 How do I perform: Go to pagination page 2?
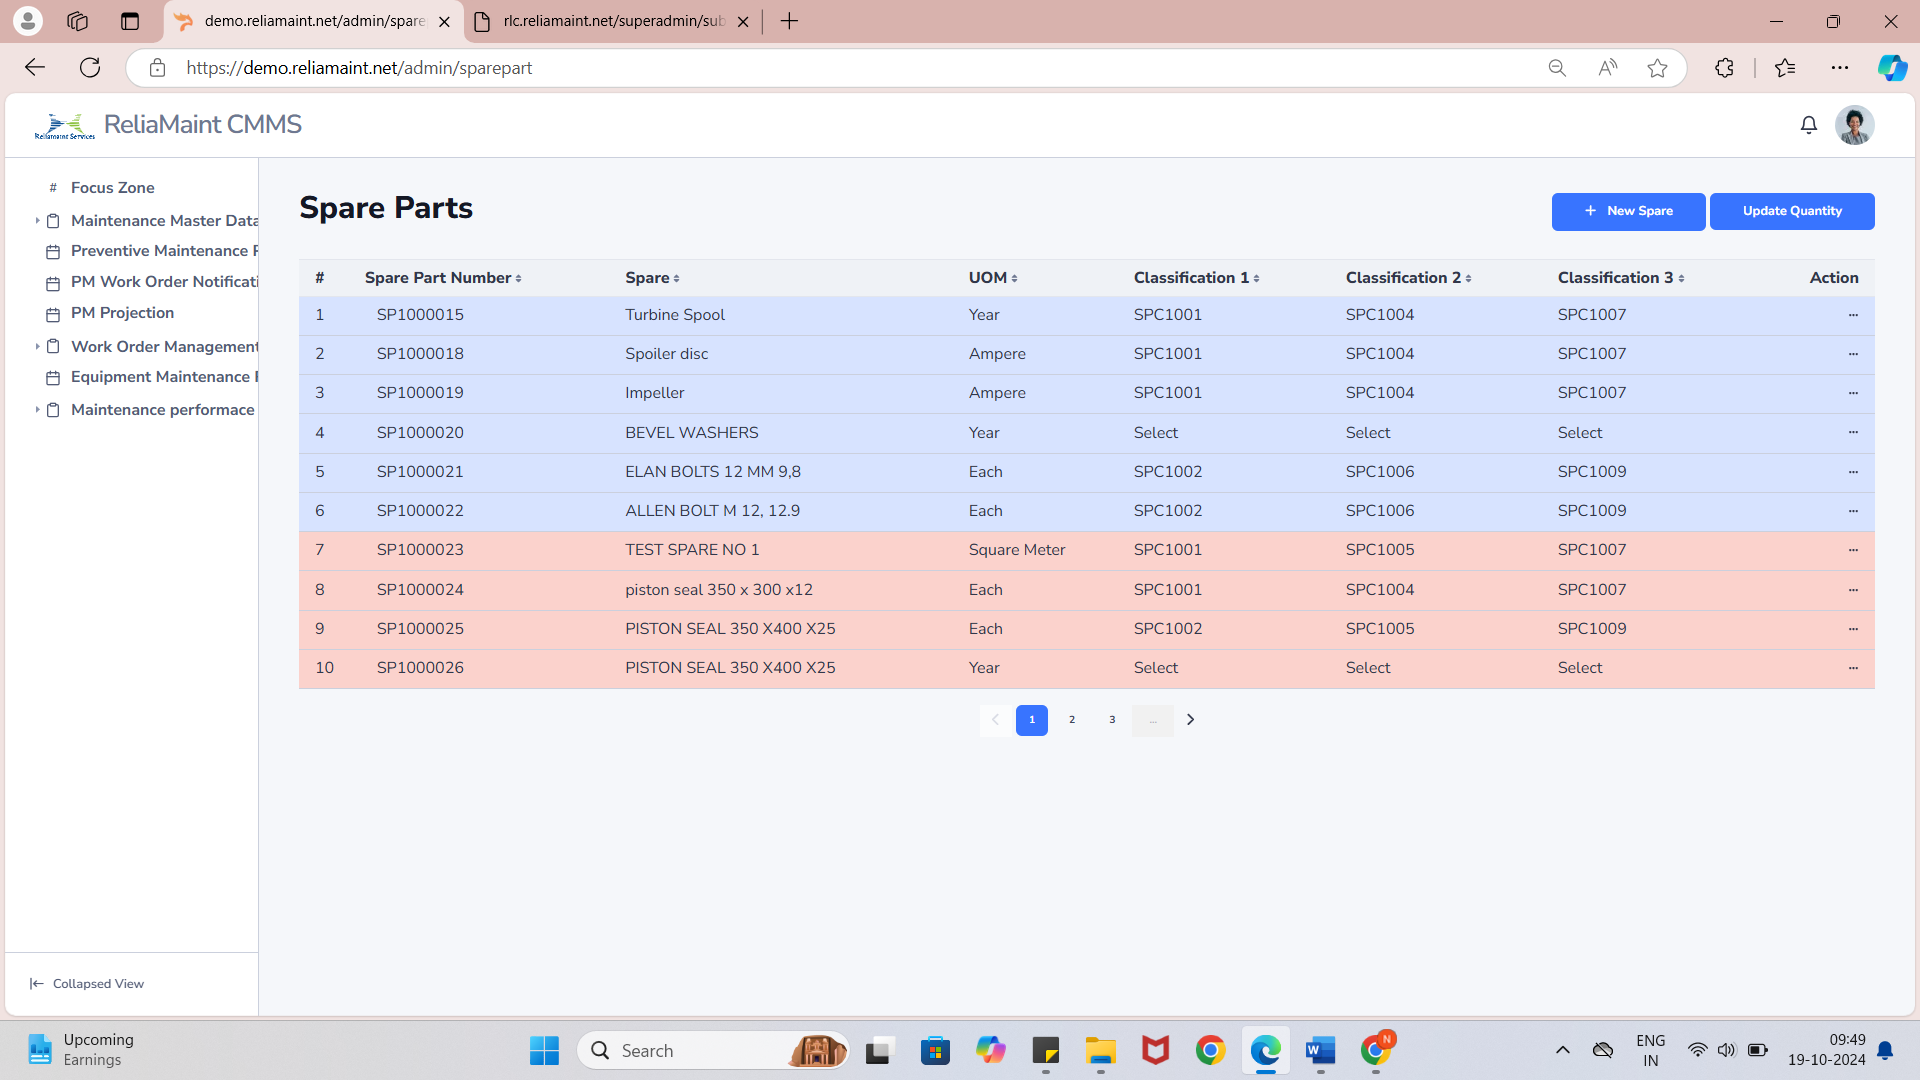1072,720
